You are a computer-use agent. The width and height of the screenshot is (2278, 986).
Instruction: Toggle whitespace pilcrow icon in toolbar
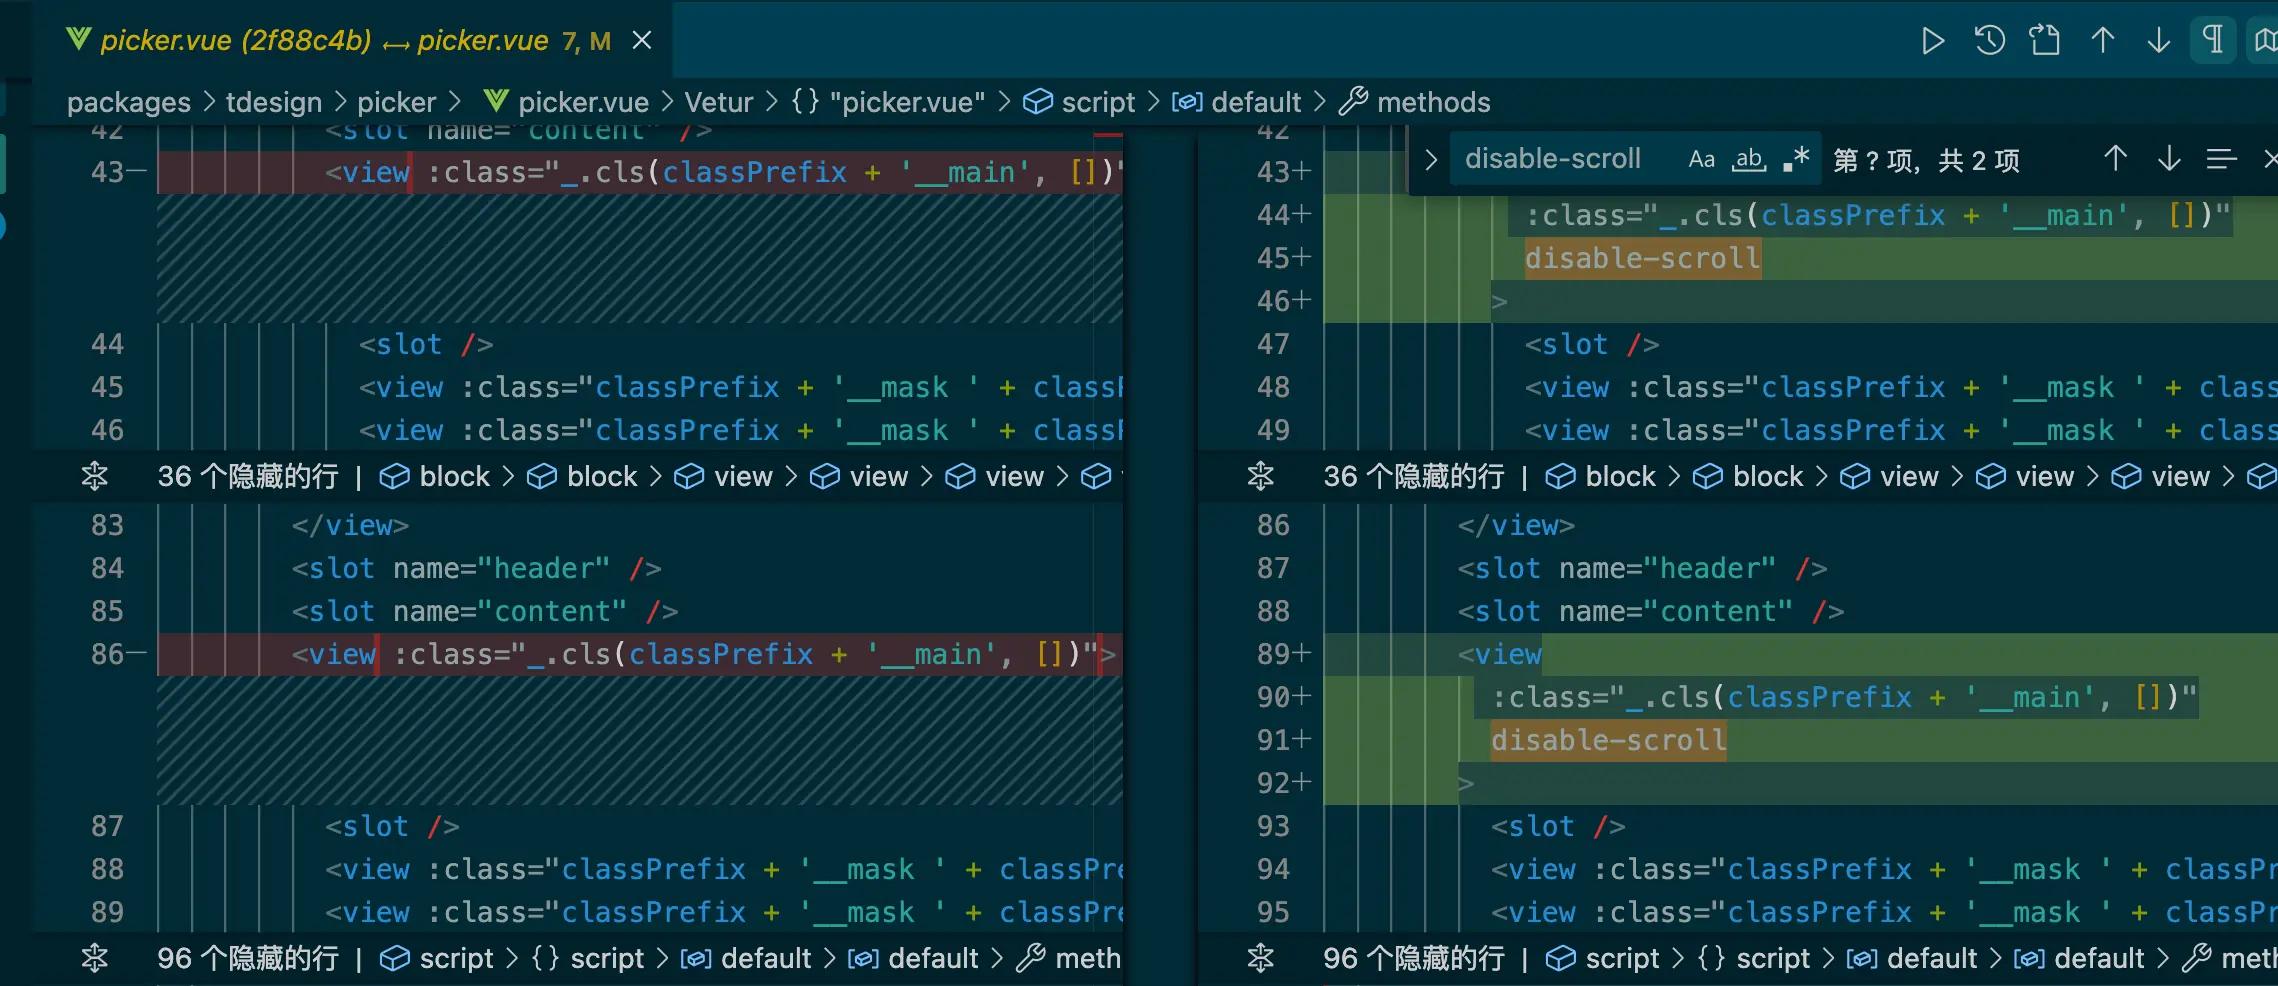(2214, 41)
